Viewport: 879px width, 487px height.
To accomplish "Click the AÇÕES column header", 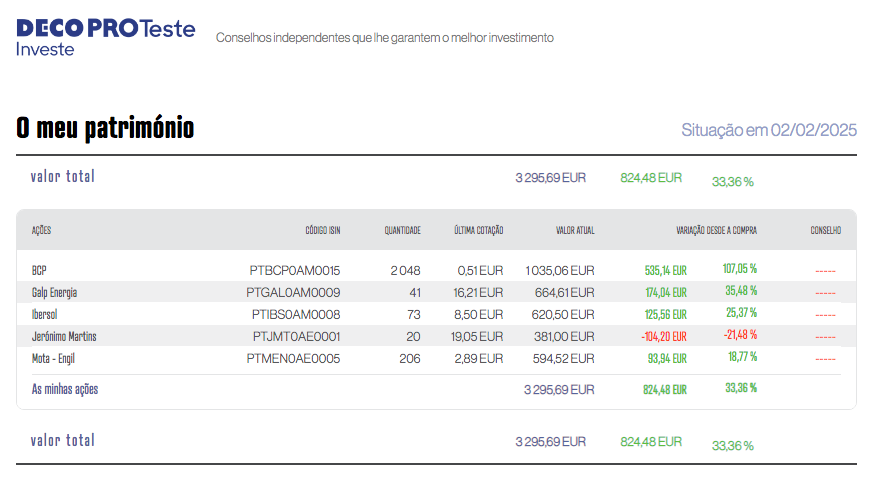I will click(x=41, y=231).
